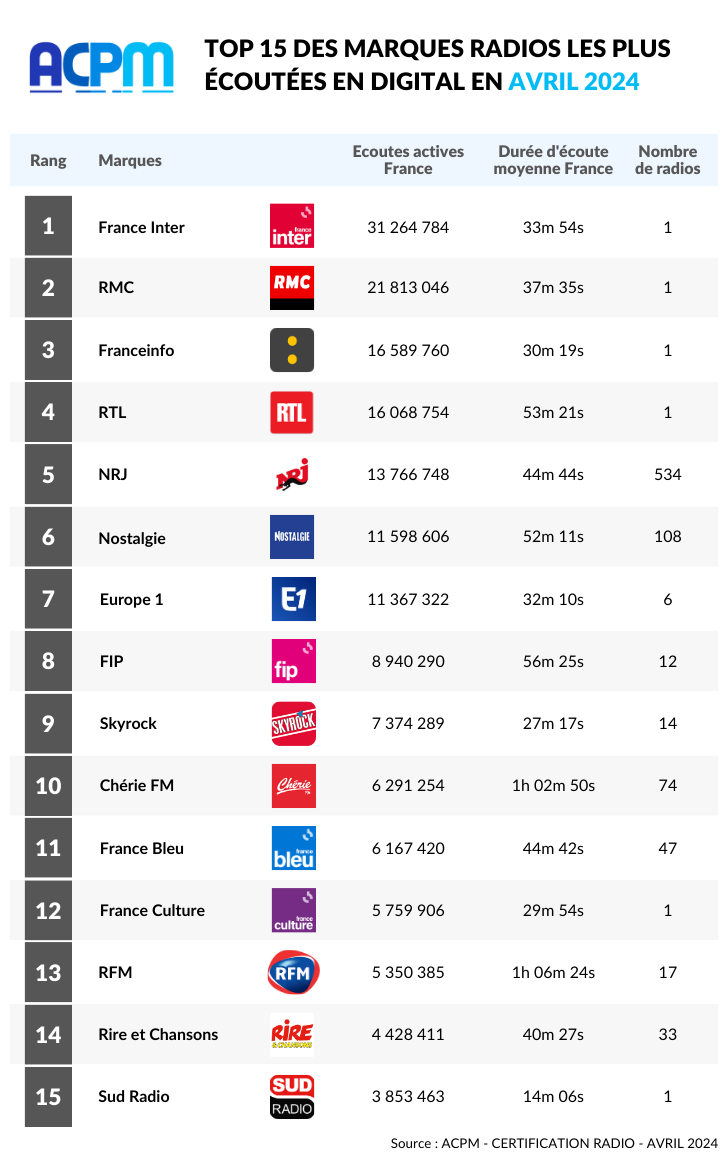Select the Nostalgie blue logo
Screen dimensions: 728x1155
(x=292, y=537)
